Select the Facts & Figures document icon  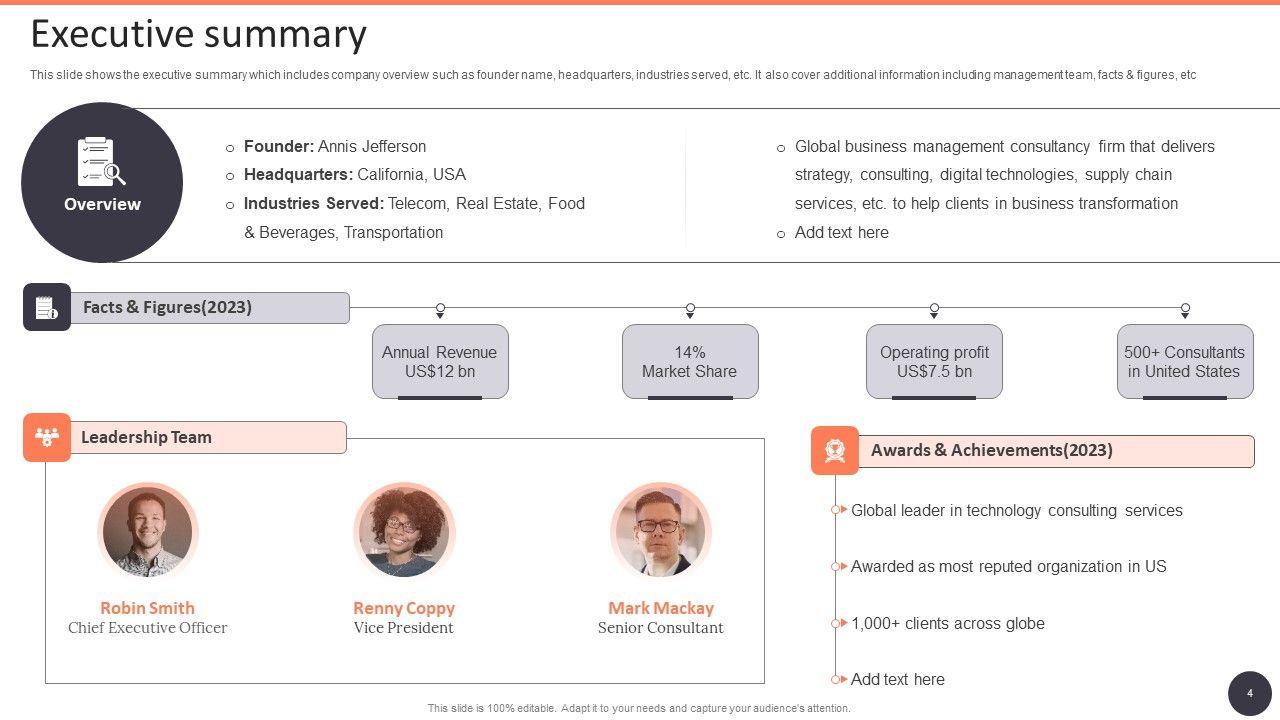(x=47, y=307)
